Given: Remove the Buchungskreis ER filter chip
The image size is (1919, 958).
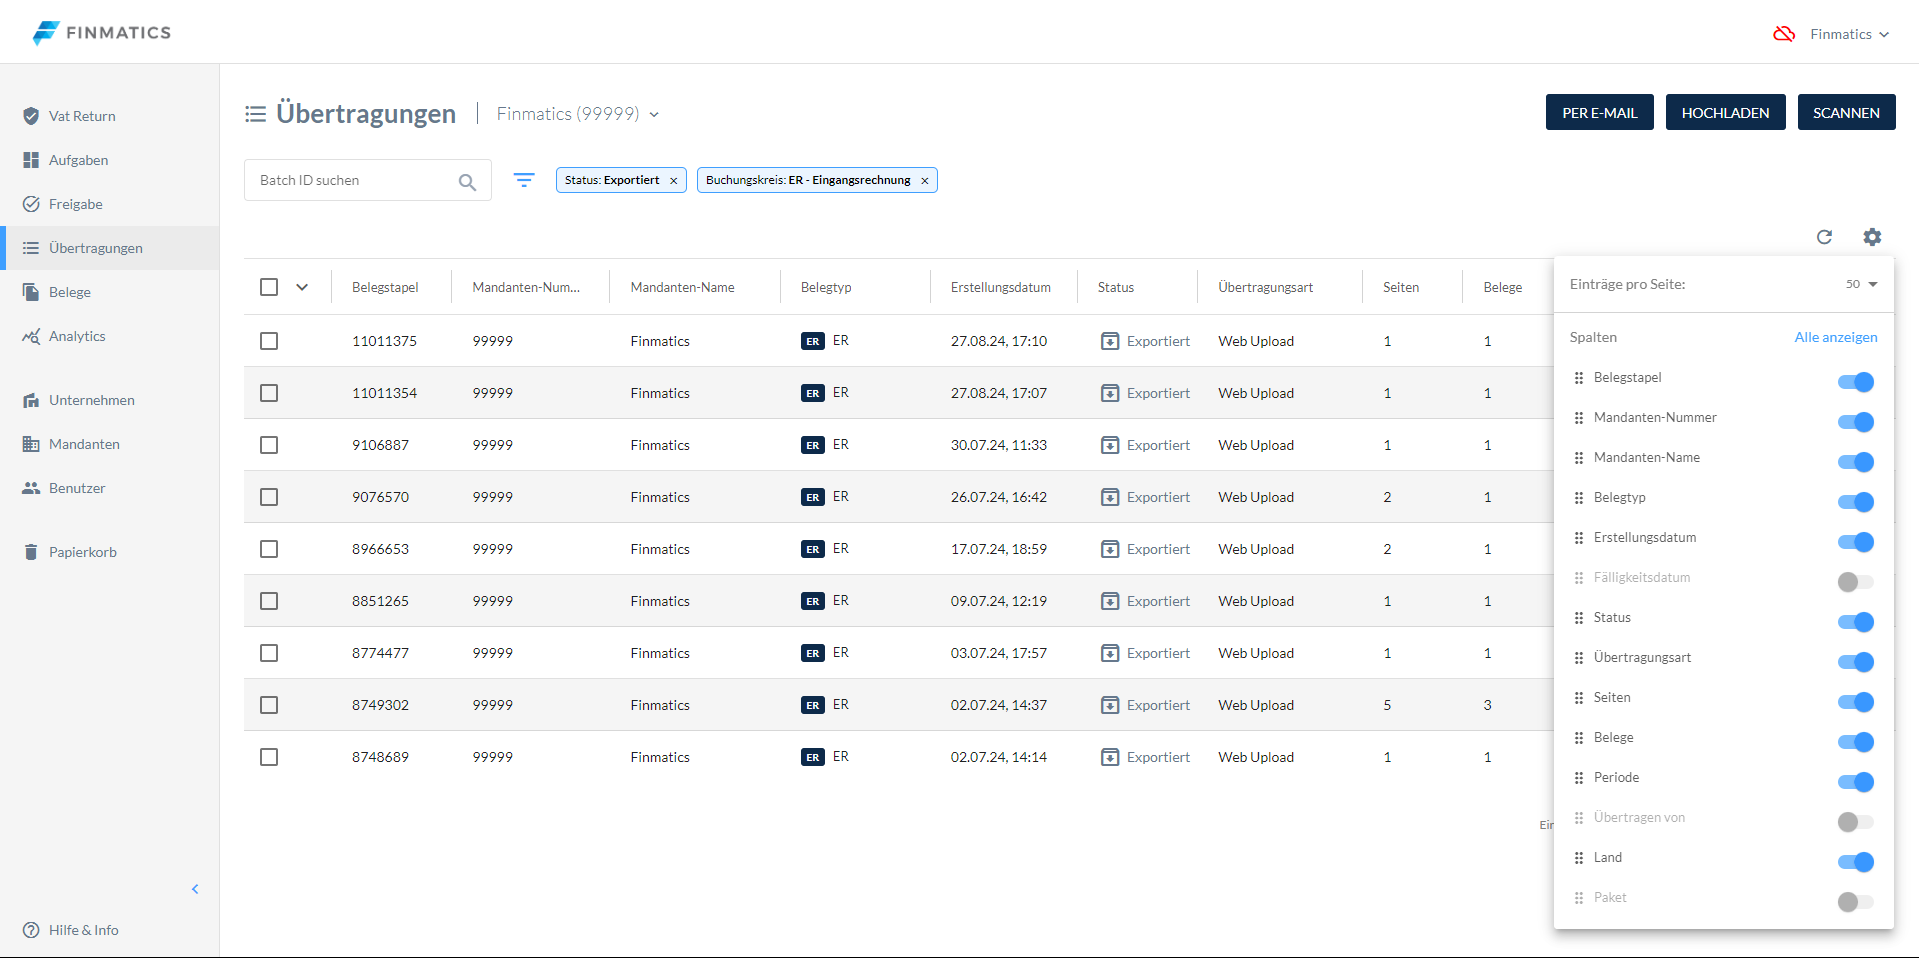Looking at the screenshot, I should [925, 181].
